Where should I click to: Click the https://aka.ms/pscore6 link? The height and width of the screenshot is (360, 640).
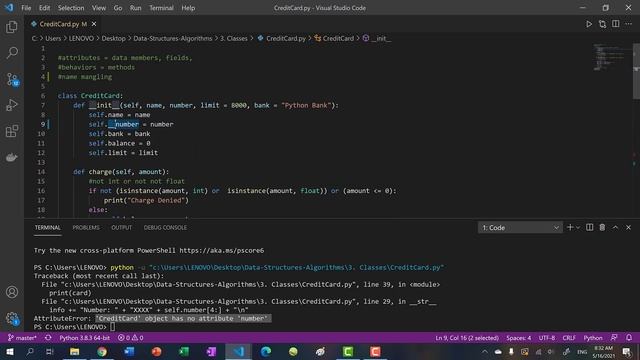pos(222,250)
